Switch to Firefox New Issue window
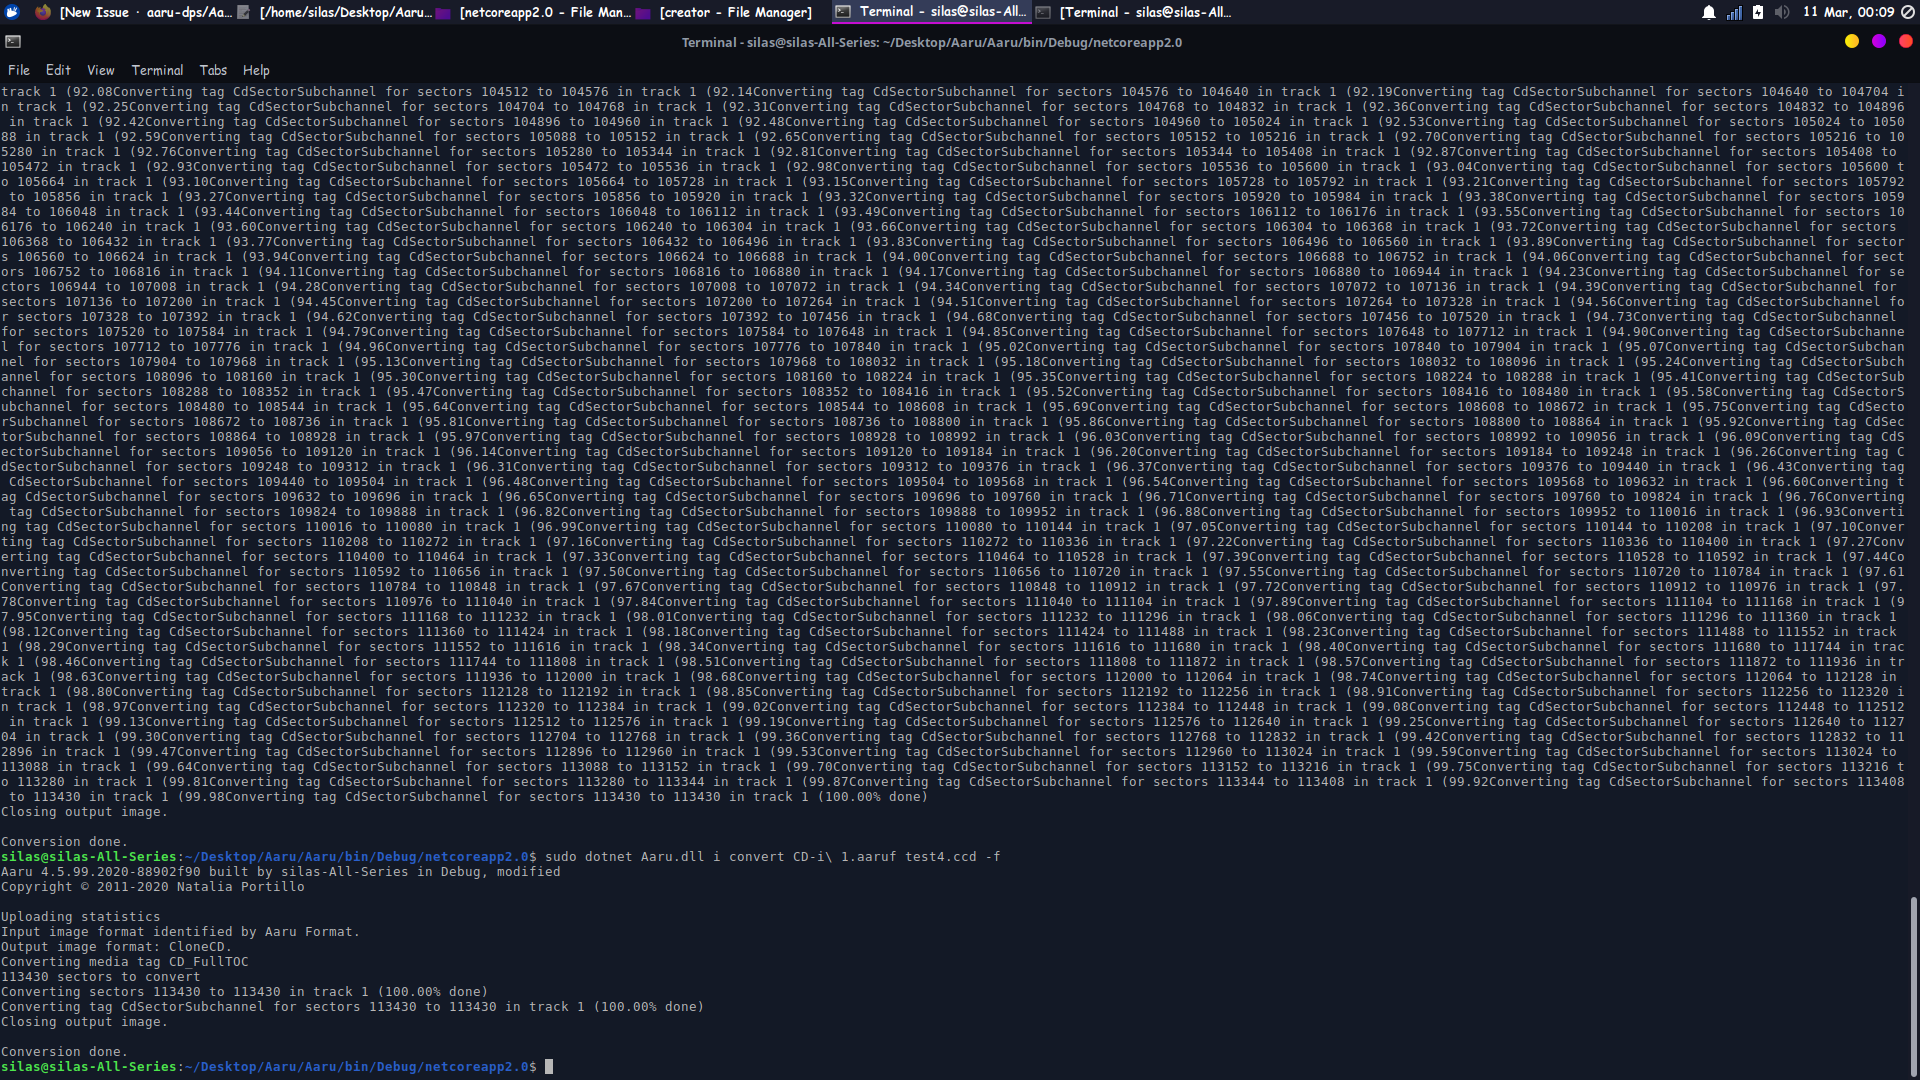Screen dimensions: 1920x1080 pyautogui.click(x=140, y=12)
